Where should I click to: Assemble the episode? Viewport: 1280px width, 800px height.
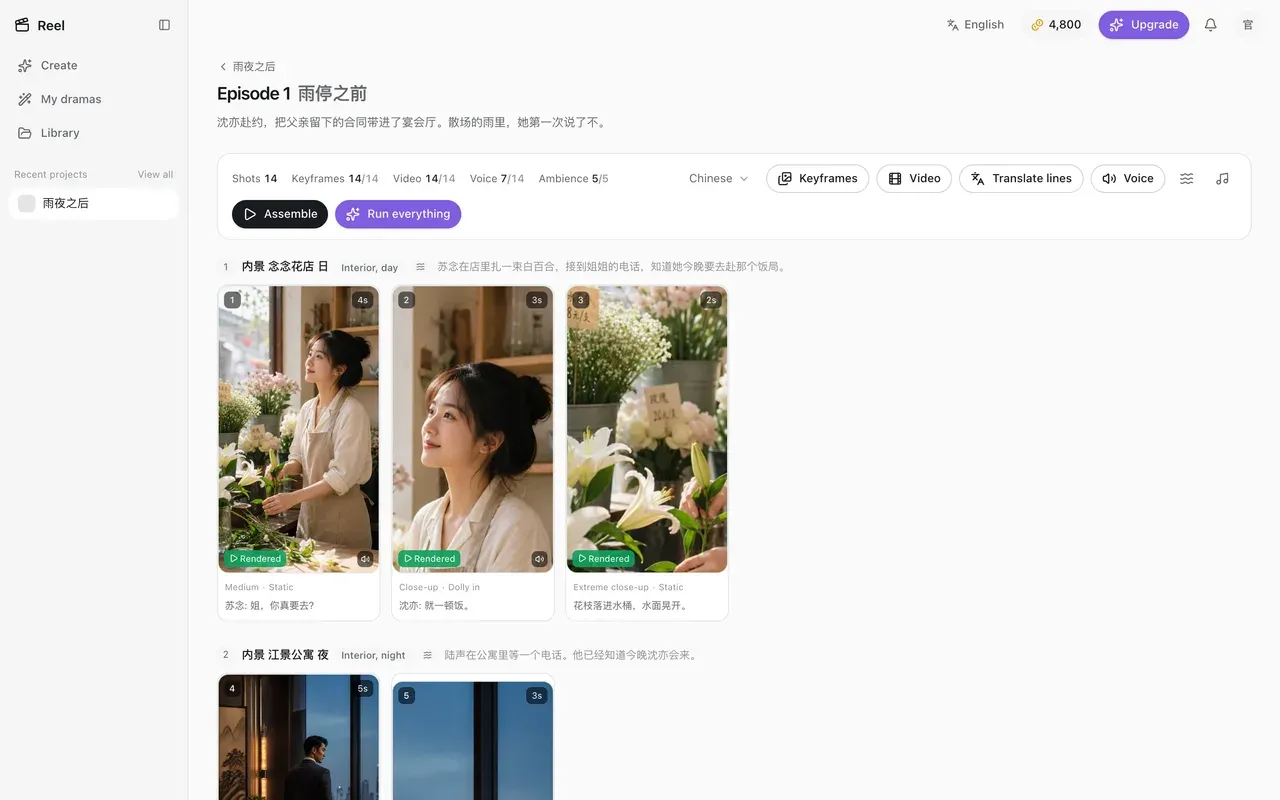[x=280, y=214]
